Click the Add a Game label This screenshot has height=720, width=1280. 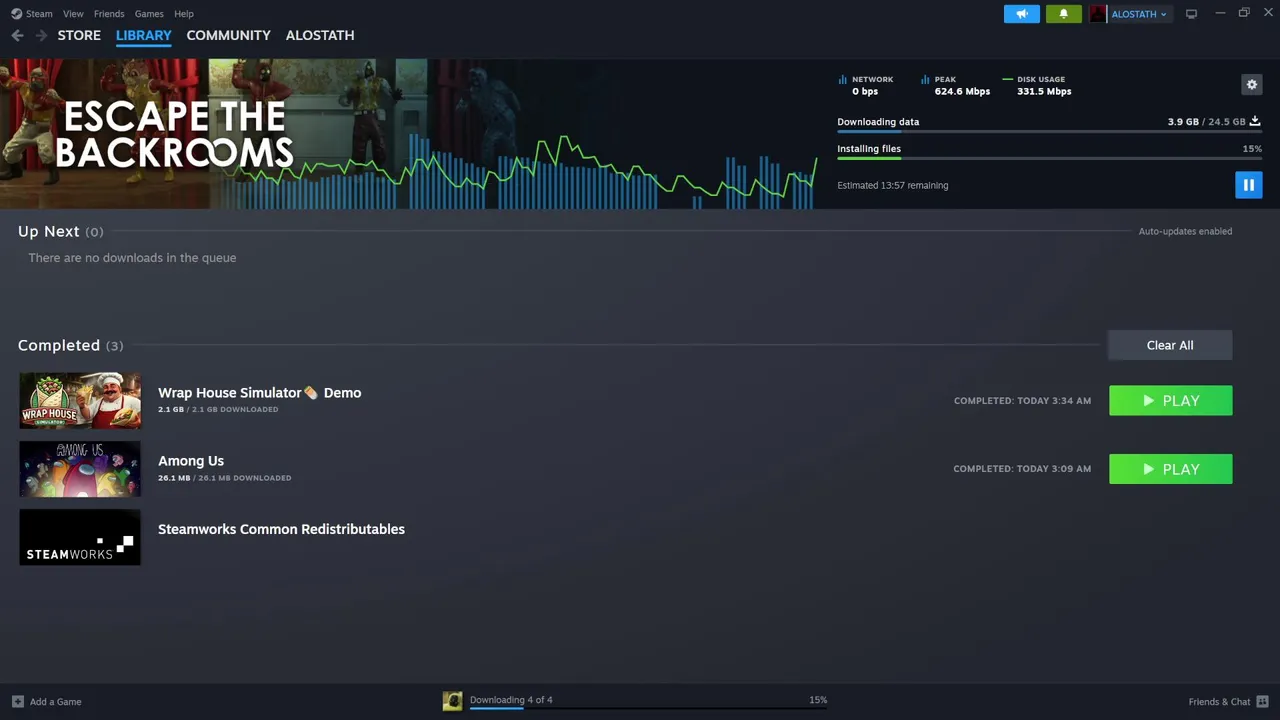[x=56, y=702]
